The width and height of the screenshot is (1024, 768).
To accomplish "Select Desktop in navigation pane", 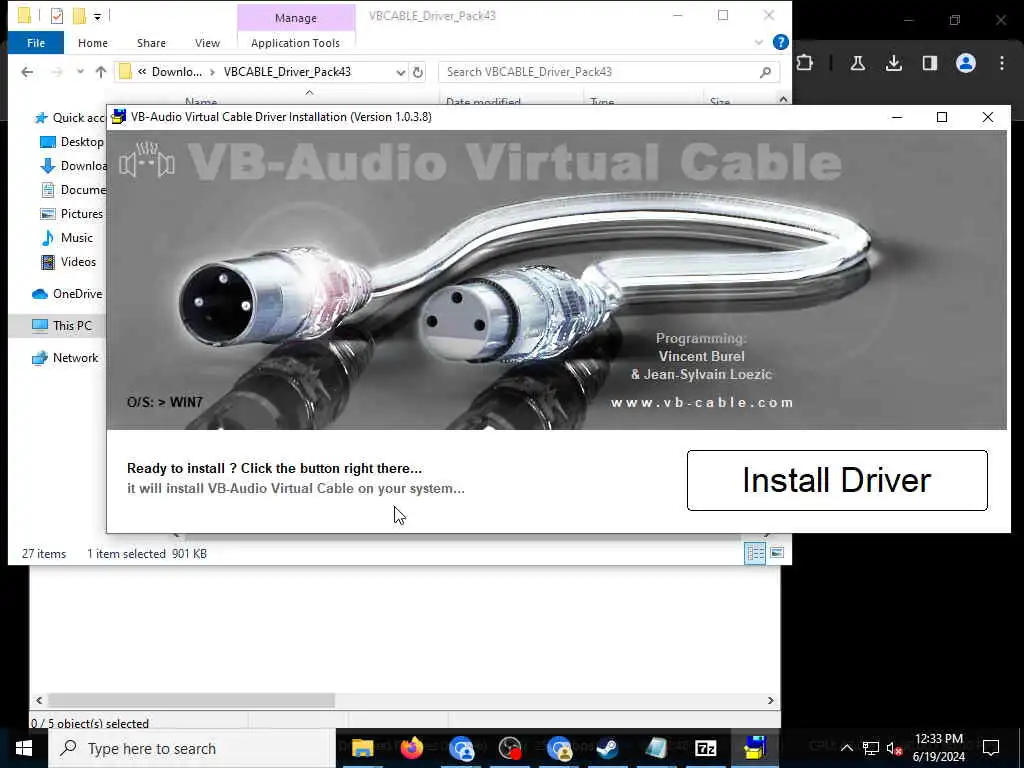I will tap(72, 142).
